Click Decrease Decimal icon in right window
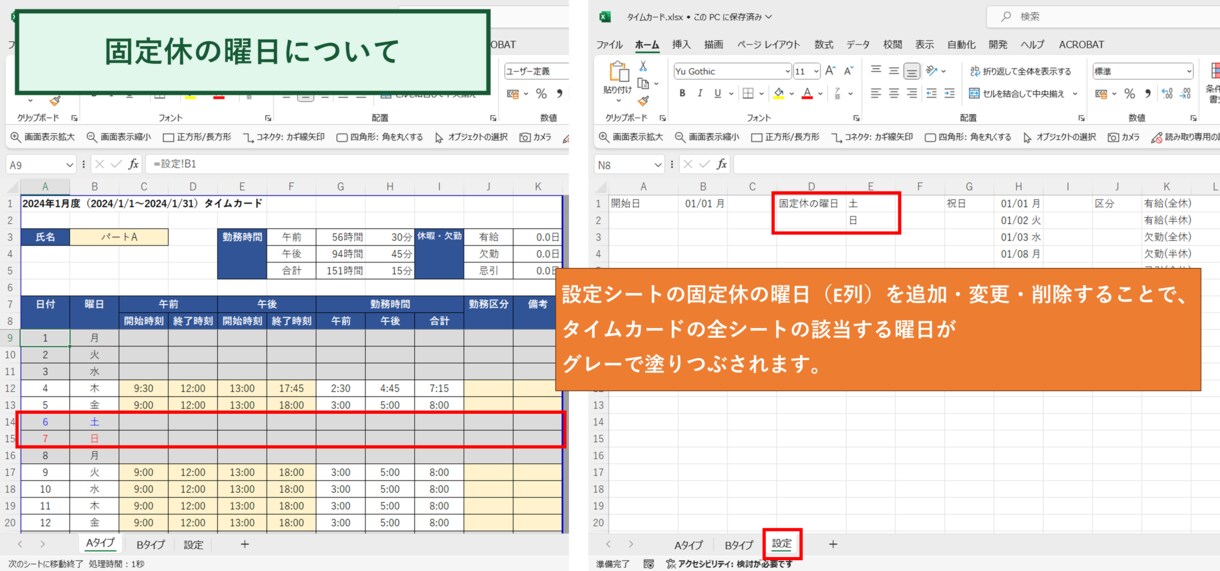Viewport: 1220px width, 571px height. [x=1186, y=93]
